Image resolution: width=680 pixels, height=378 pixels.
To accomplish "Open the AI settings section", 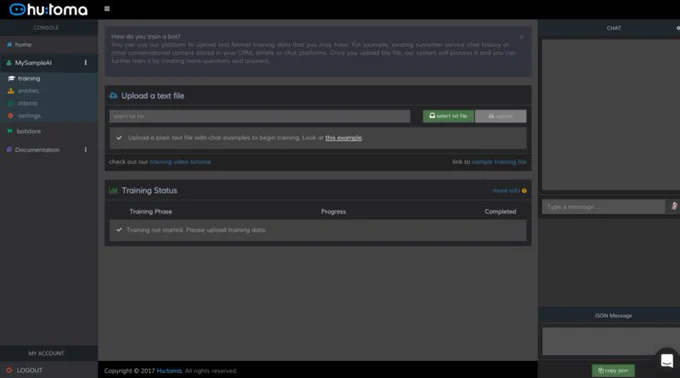I will (x=29, y=116).
